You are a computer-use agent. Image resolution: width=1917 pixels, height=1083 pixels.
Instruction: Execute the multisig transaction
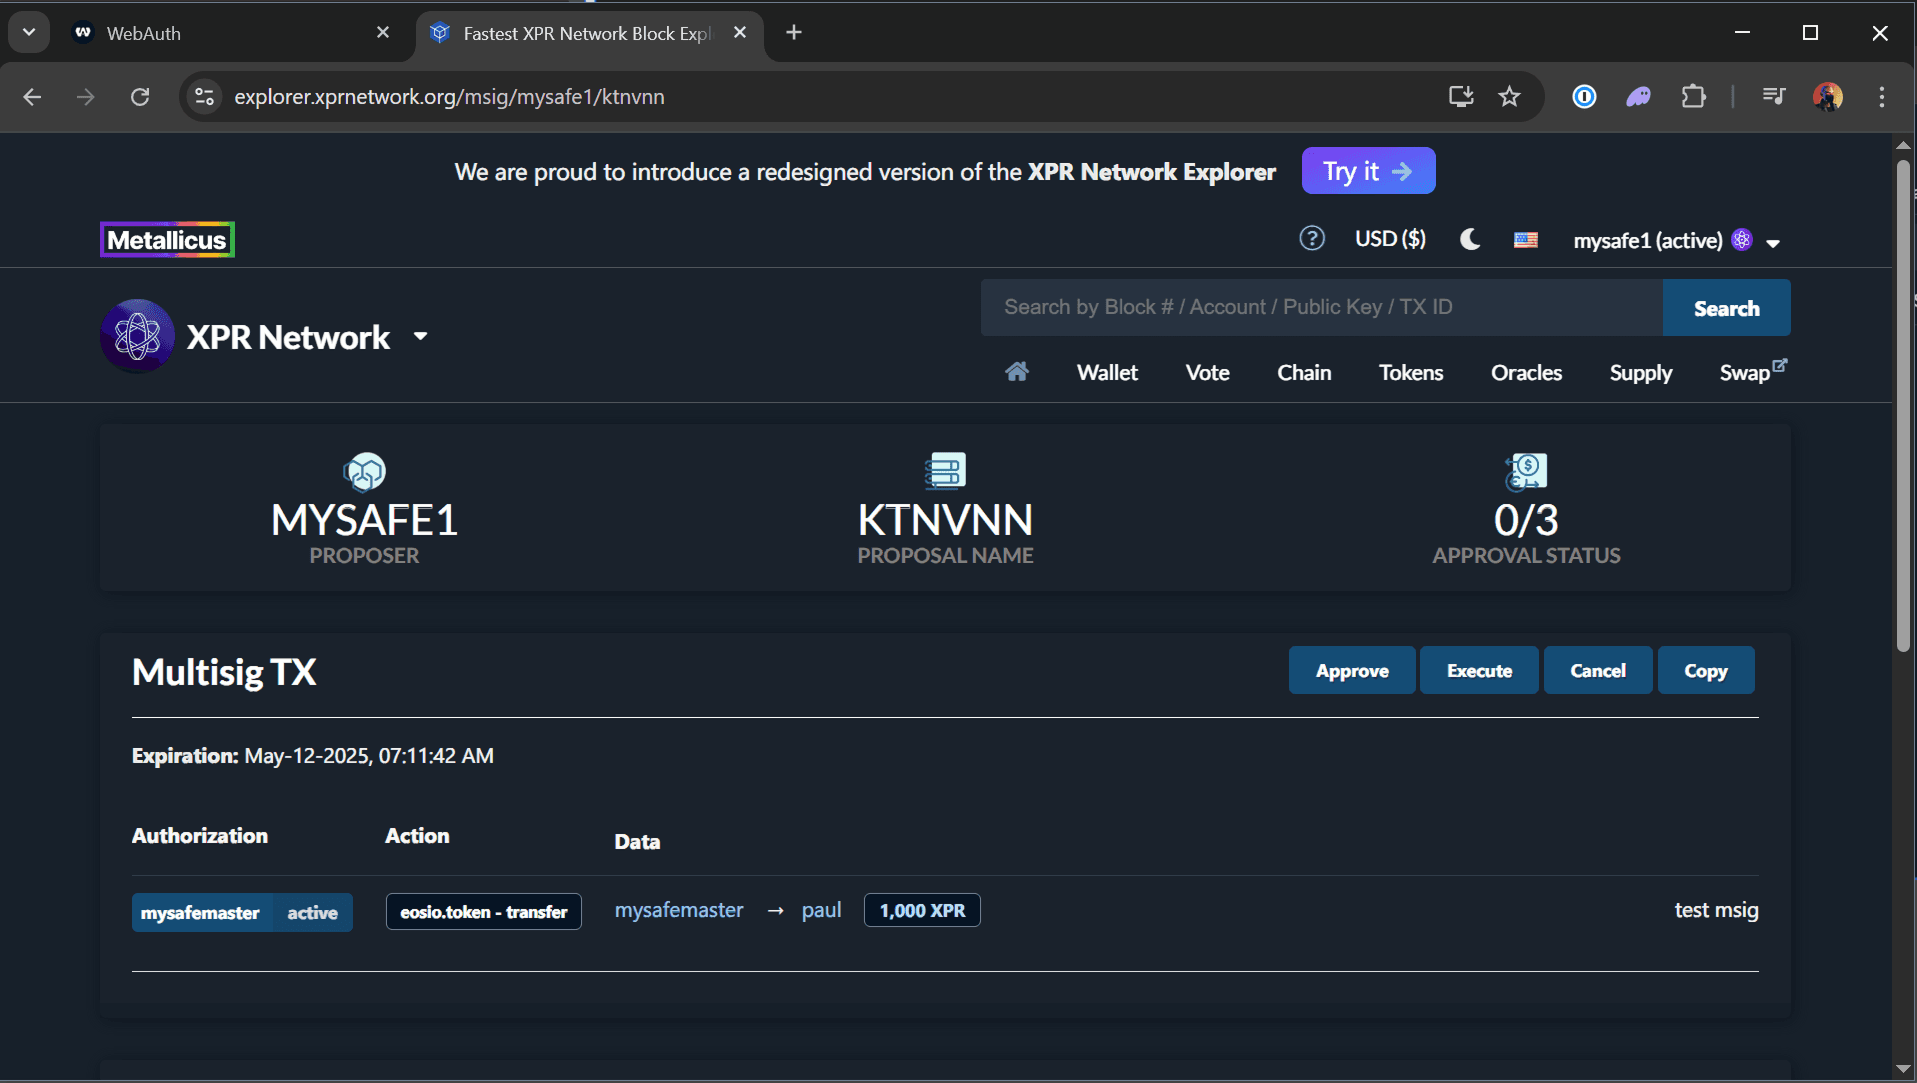[1479, 671]
